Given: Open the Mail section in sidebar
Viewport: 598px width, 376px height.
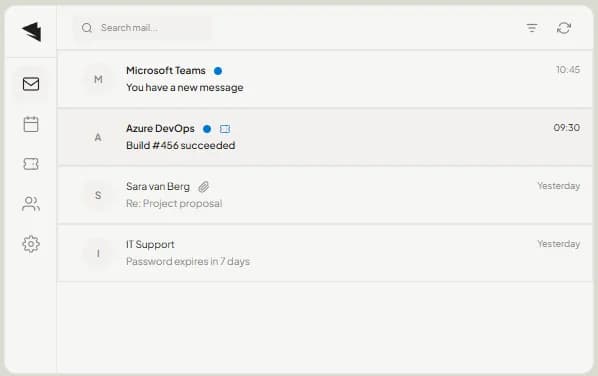Looking at the screenshot, I should (31, 84).
